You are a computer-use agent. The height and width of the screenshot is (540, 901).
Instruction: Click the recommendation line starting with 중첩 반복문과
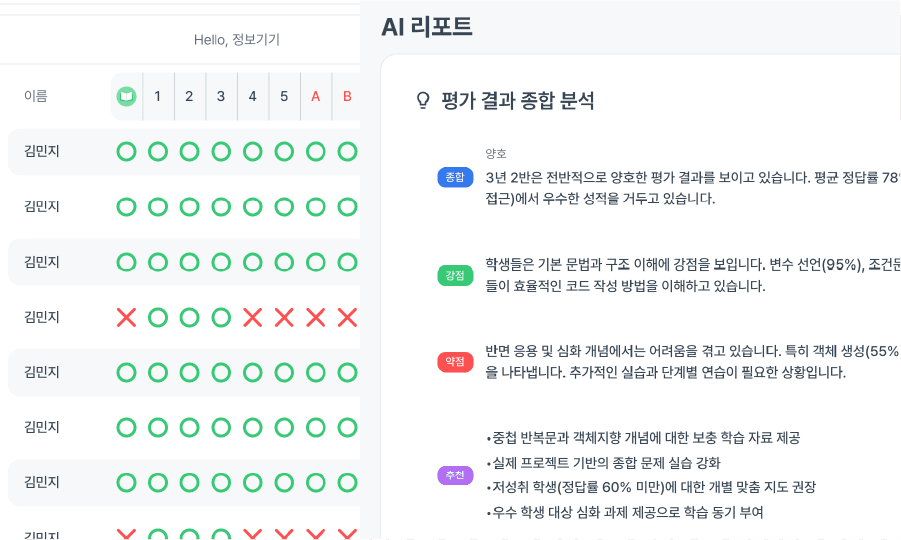click(643, 438)
